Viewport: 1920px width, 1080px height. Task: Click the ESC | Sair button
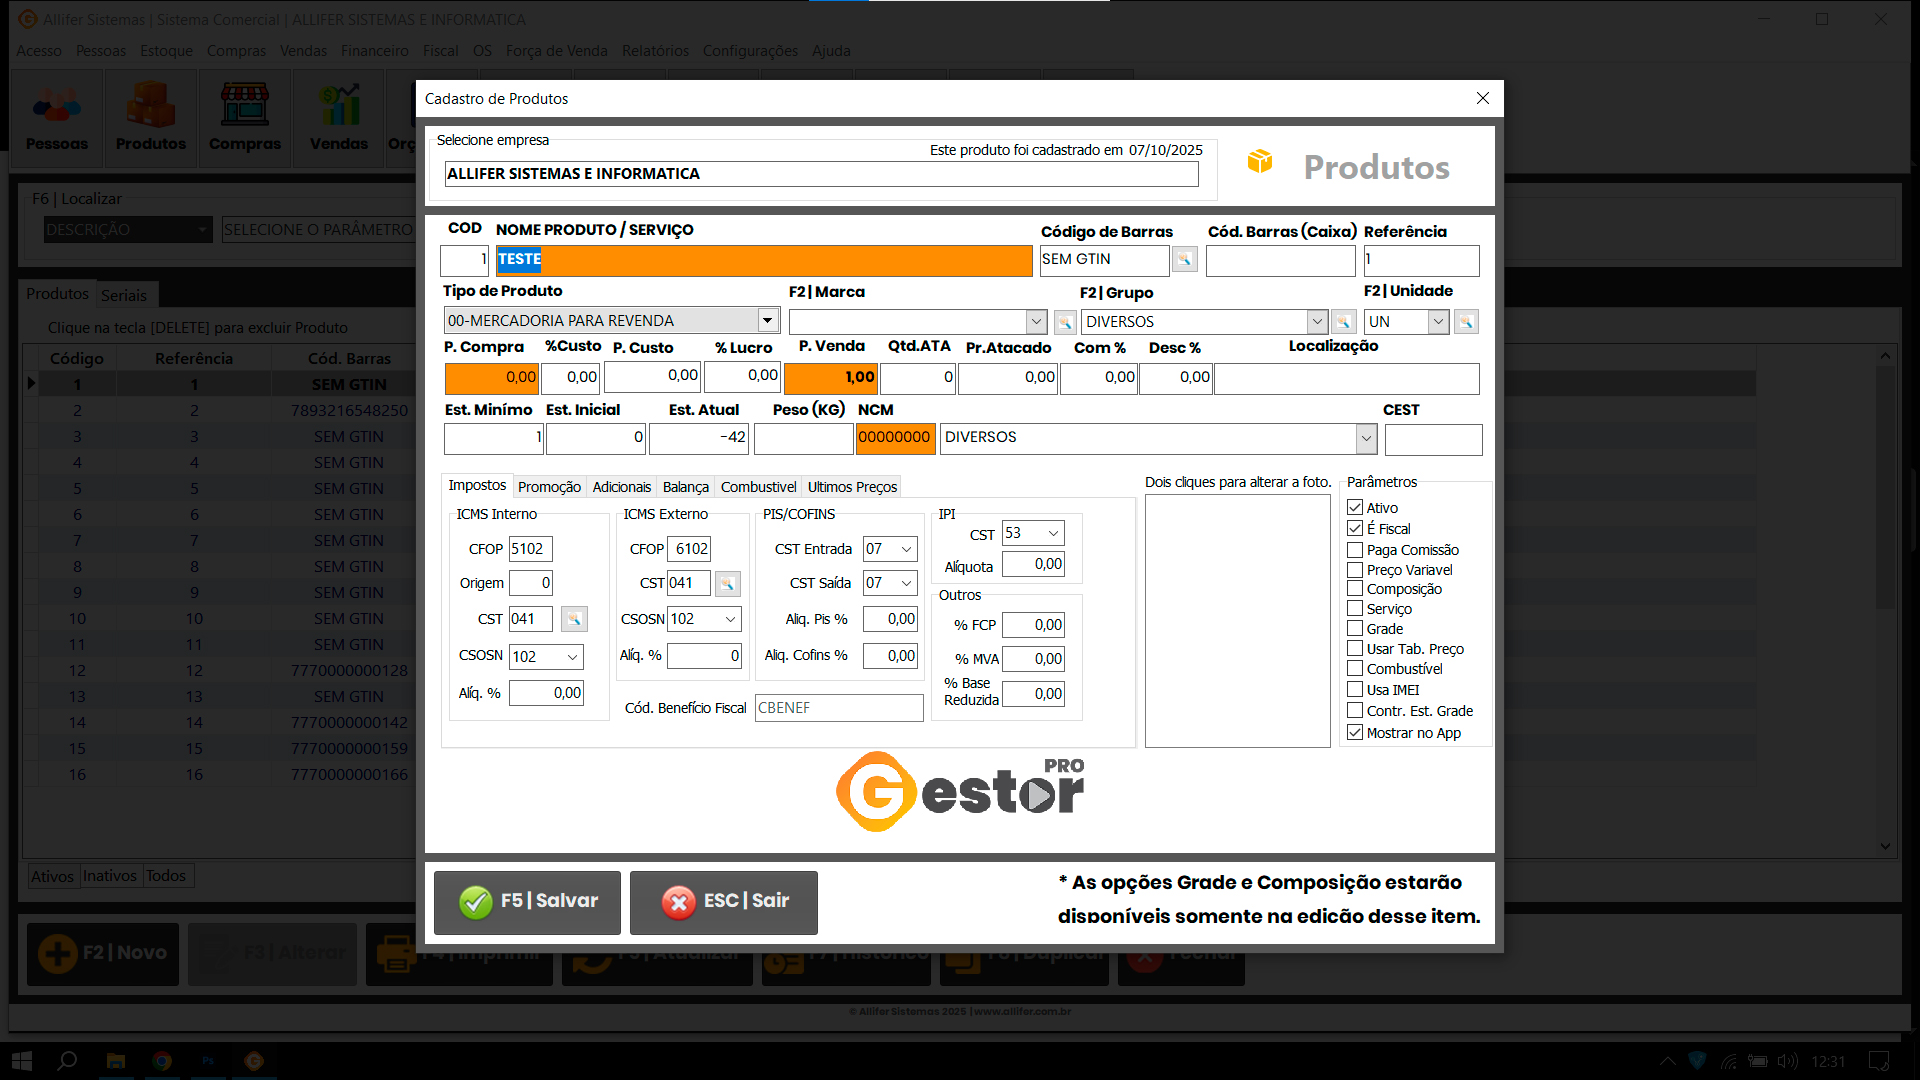click(x=724, y=902)
